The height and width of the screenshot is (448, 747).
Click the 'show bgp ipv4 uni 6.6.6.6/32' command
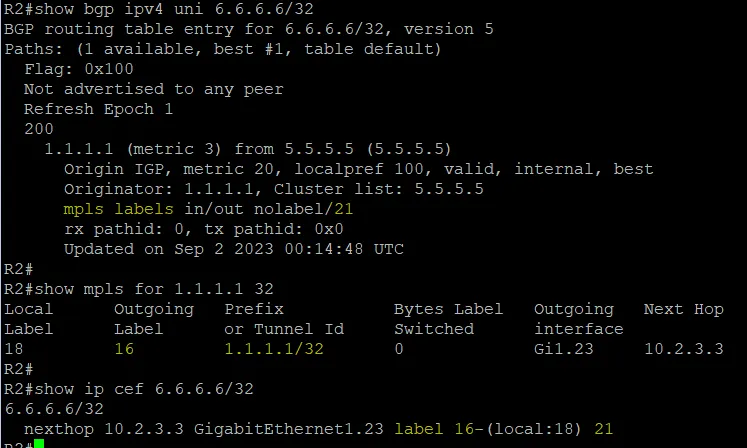tap(174, 9)
